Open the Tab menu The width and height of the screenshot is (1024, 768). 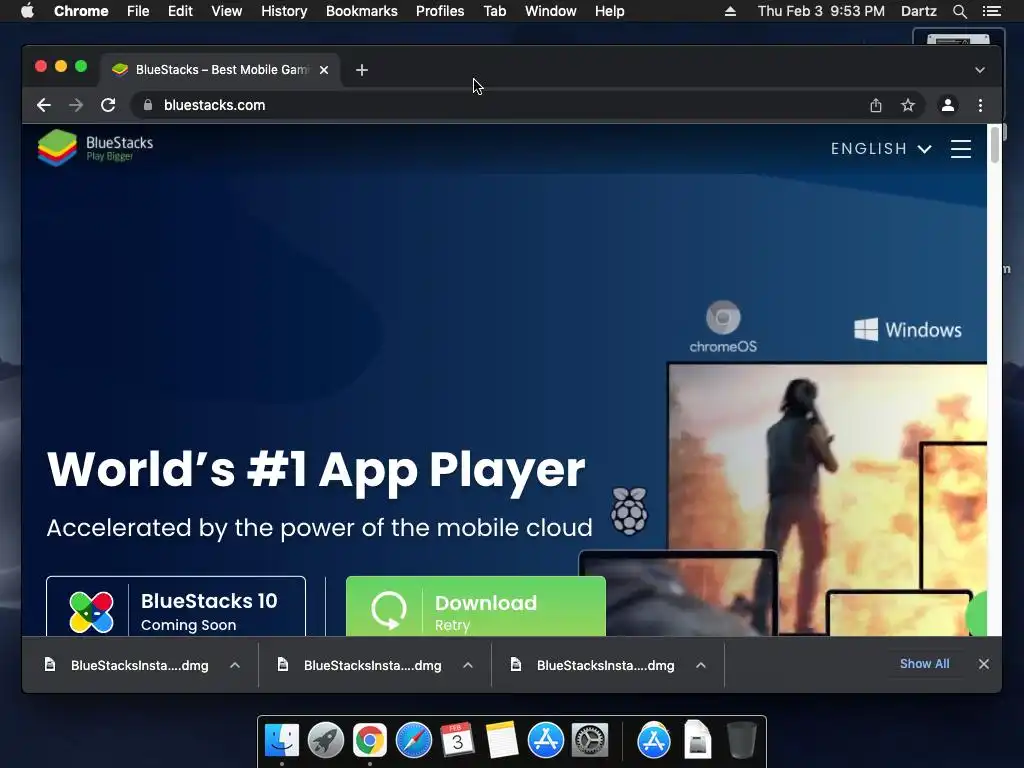pos(495,11)
